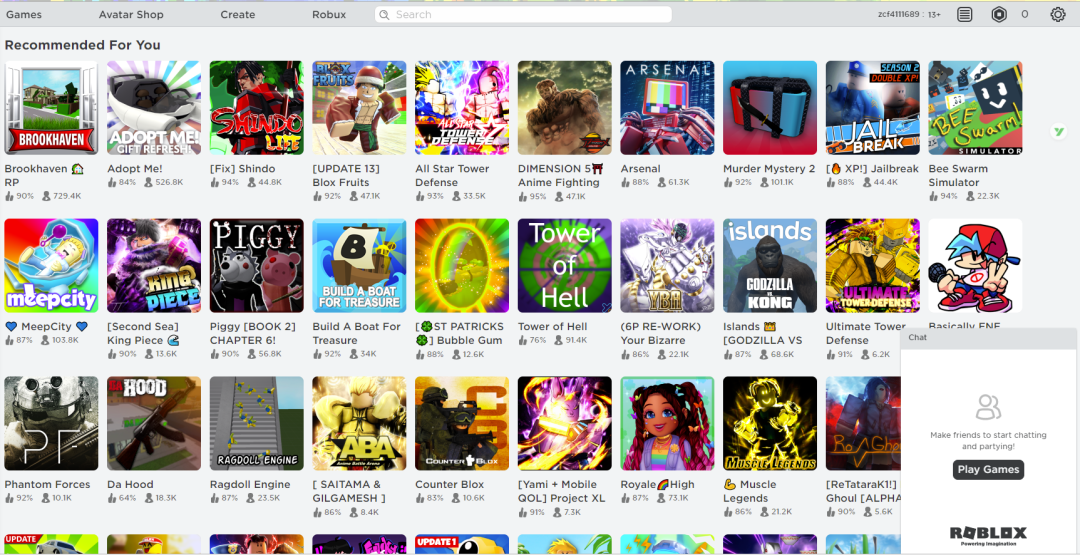Image resolution: width=1080 pixels, height=555 pixels.
Task: Open the Royale High game thumbnail
Action: click(x=667, y=423)
